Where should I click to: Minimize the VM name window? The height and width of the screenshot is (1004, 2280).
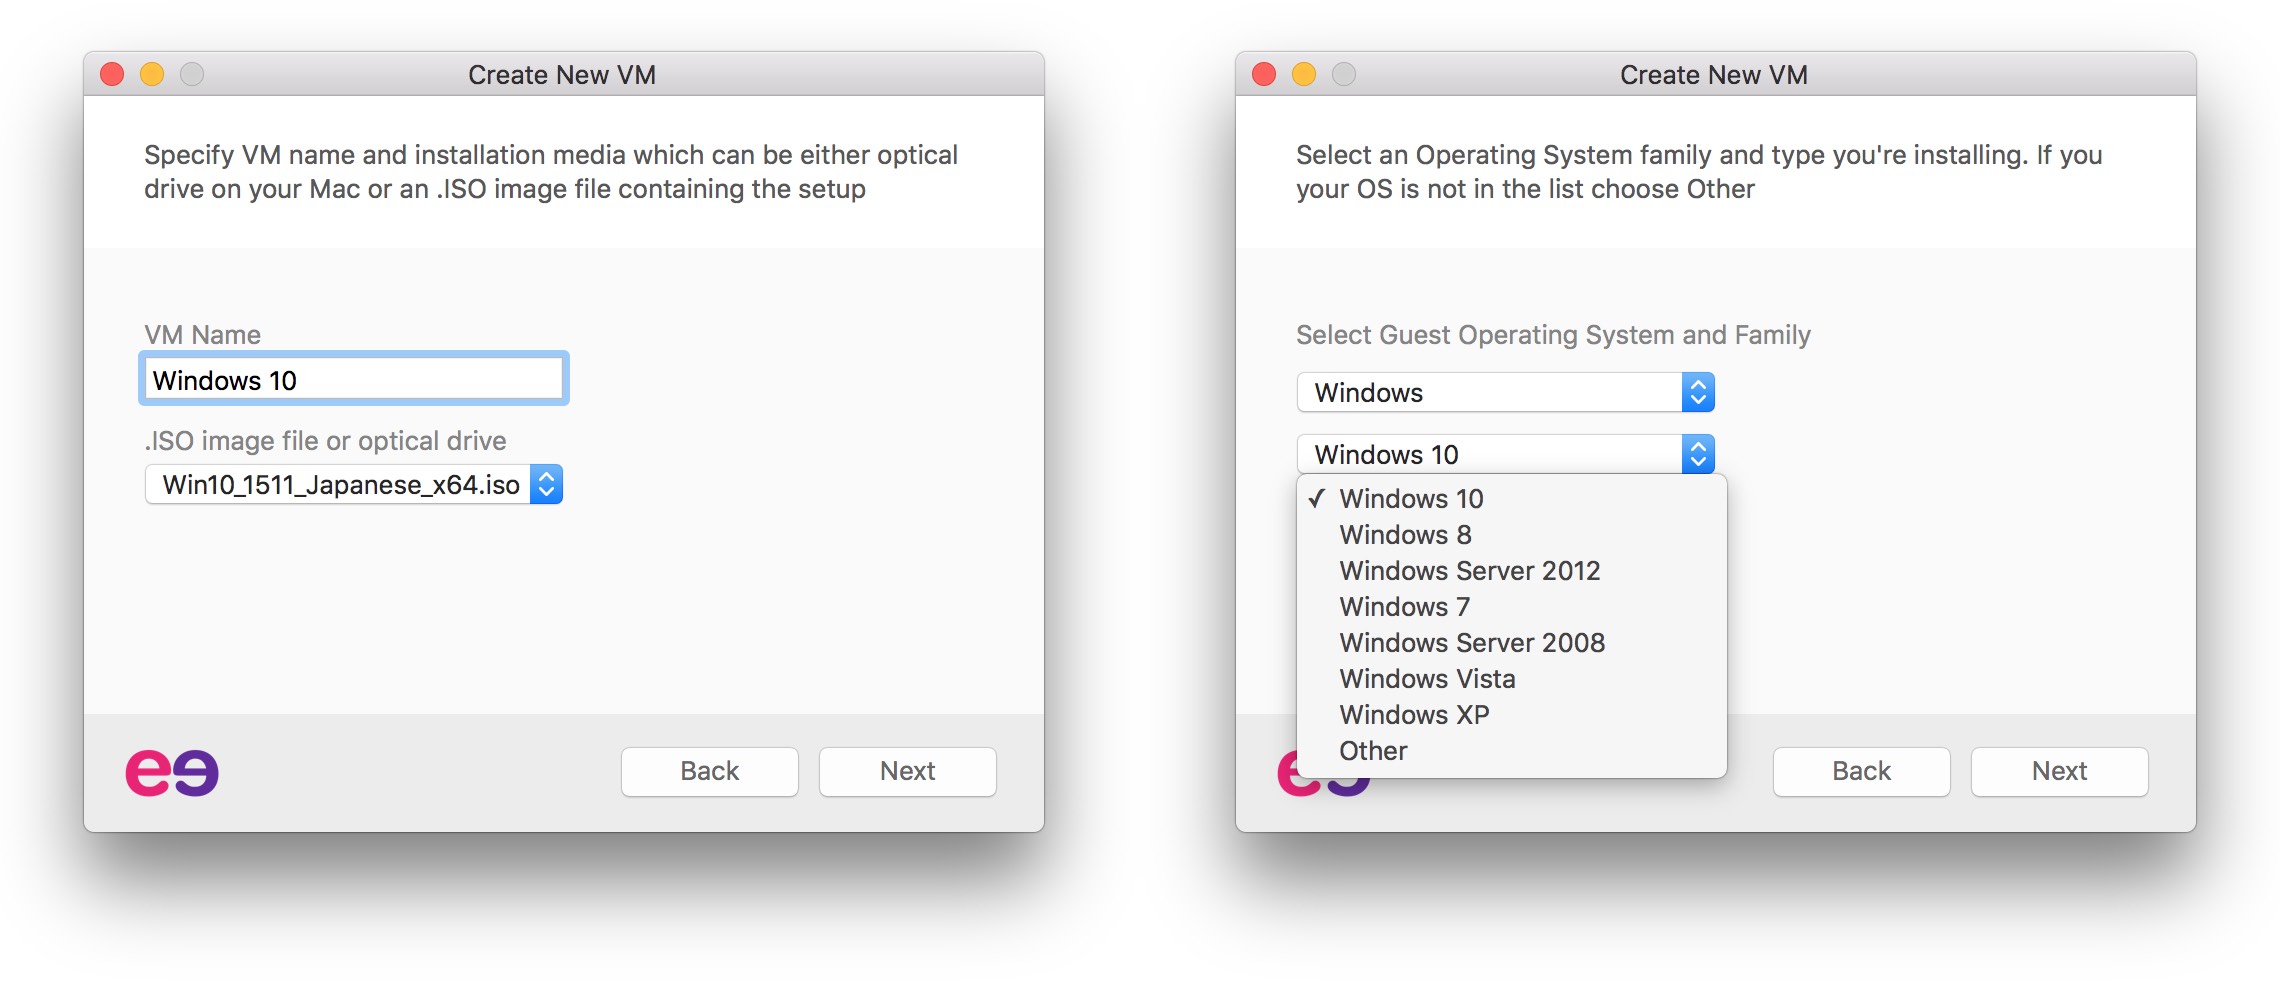pyautogui.click(x=153, y=75)
